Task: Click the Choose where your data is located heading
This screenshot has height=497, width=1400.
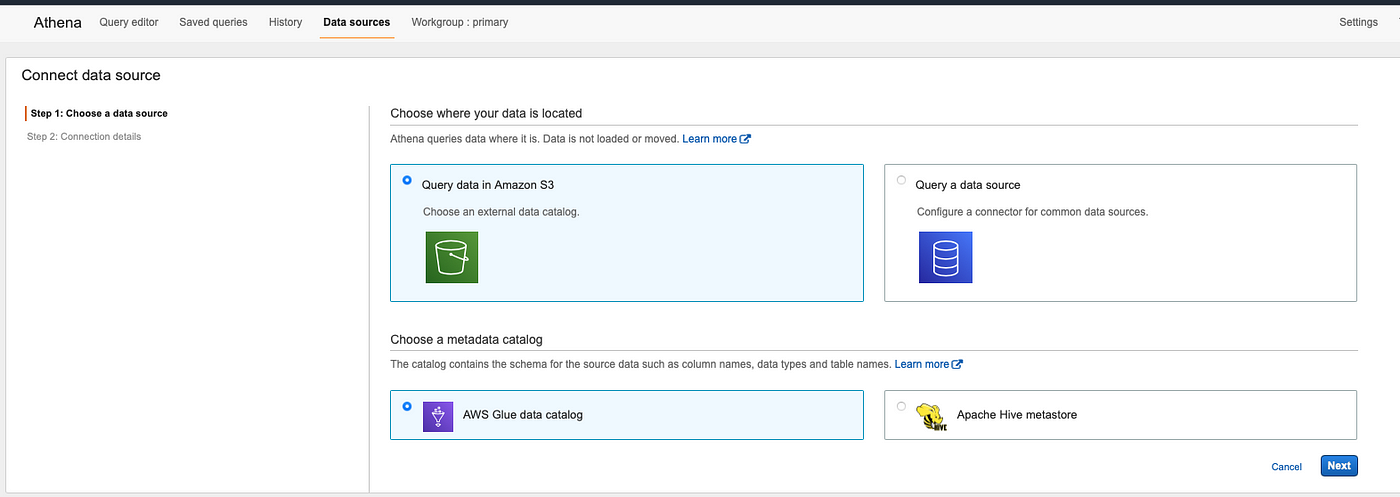Action: click(486, 114)
